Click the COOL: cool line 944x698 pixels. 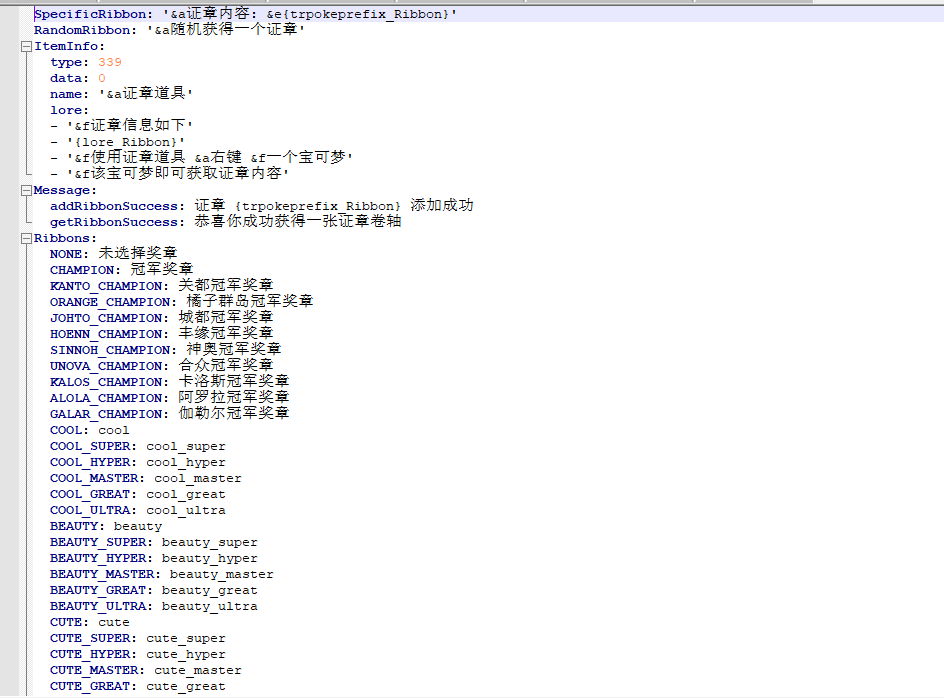pyautogui.click(x=89, y=430)
